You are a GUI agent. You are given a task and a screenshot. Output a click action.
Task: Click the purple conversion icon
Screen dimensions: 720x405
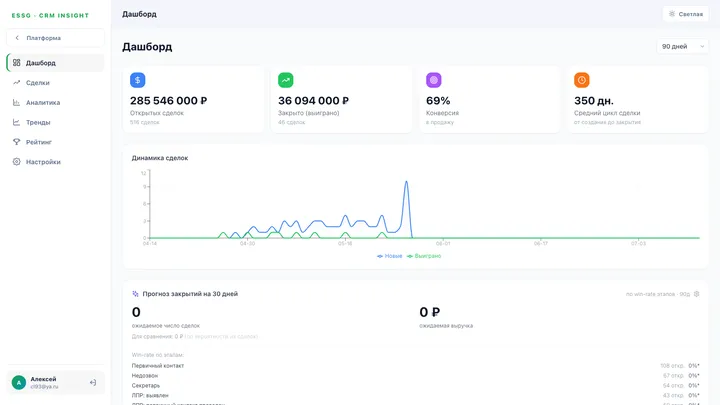point(433,80)
